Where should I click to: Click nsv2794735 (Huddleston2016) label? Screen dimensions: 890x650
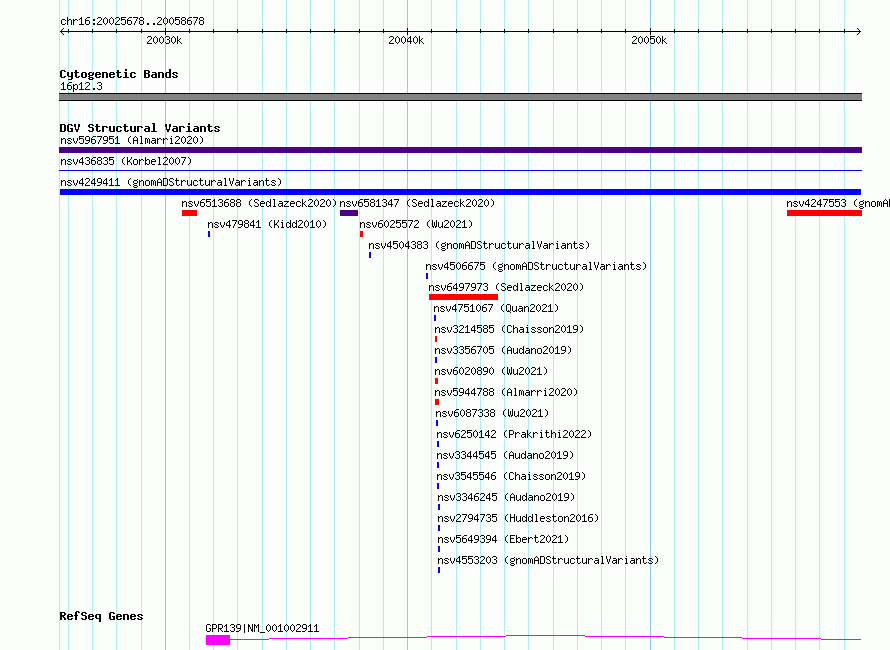[x=518, y=518]
